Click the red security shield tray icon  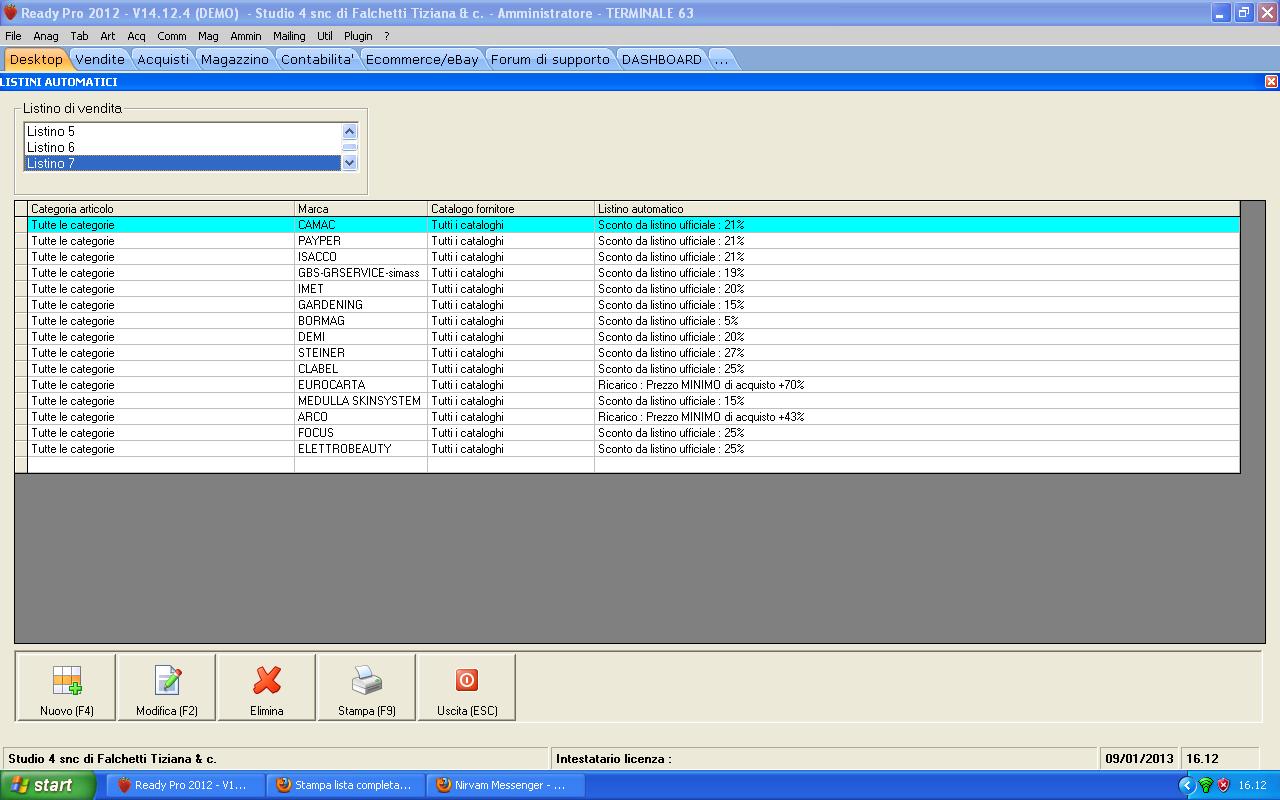(1223, 785)
